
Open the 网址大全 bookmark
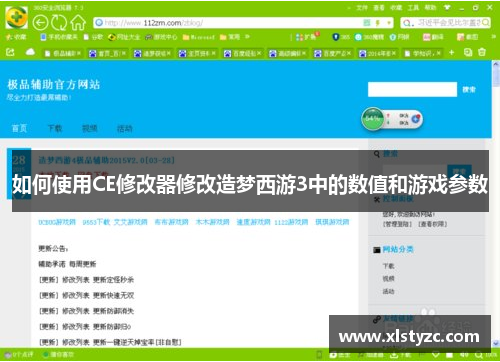(125, 37)
